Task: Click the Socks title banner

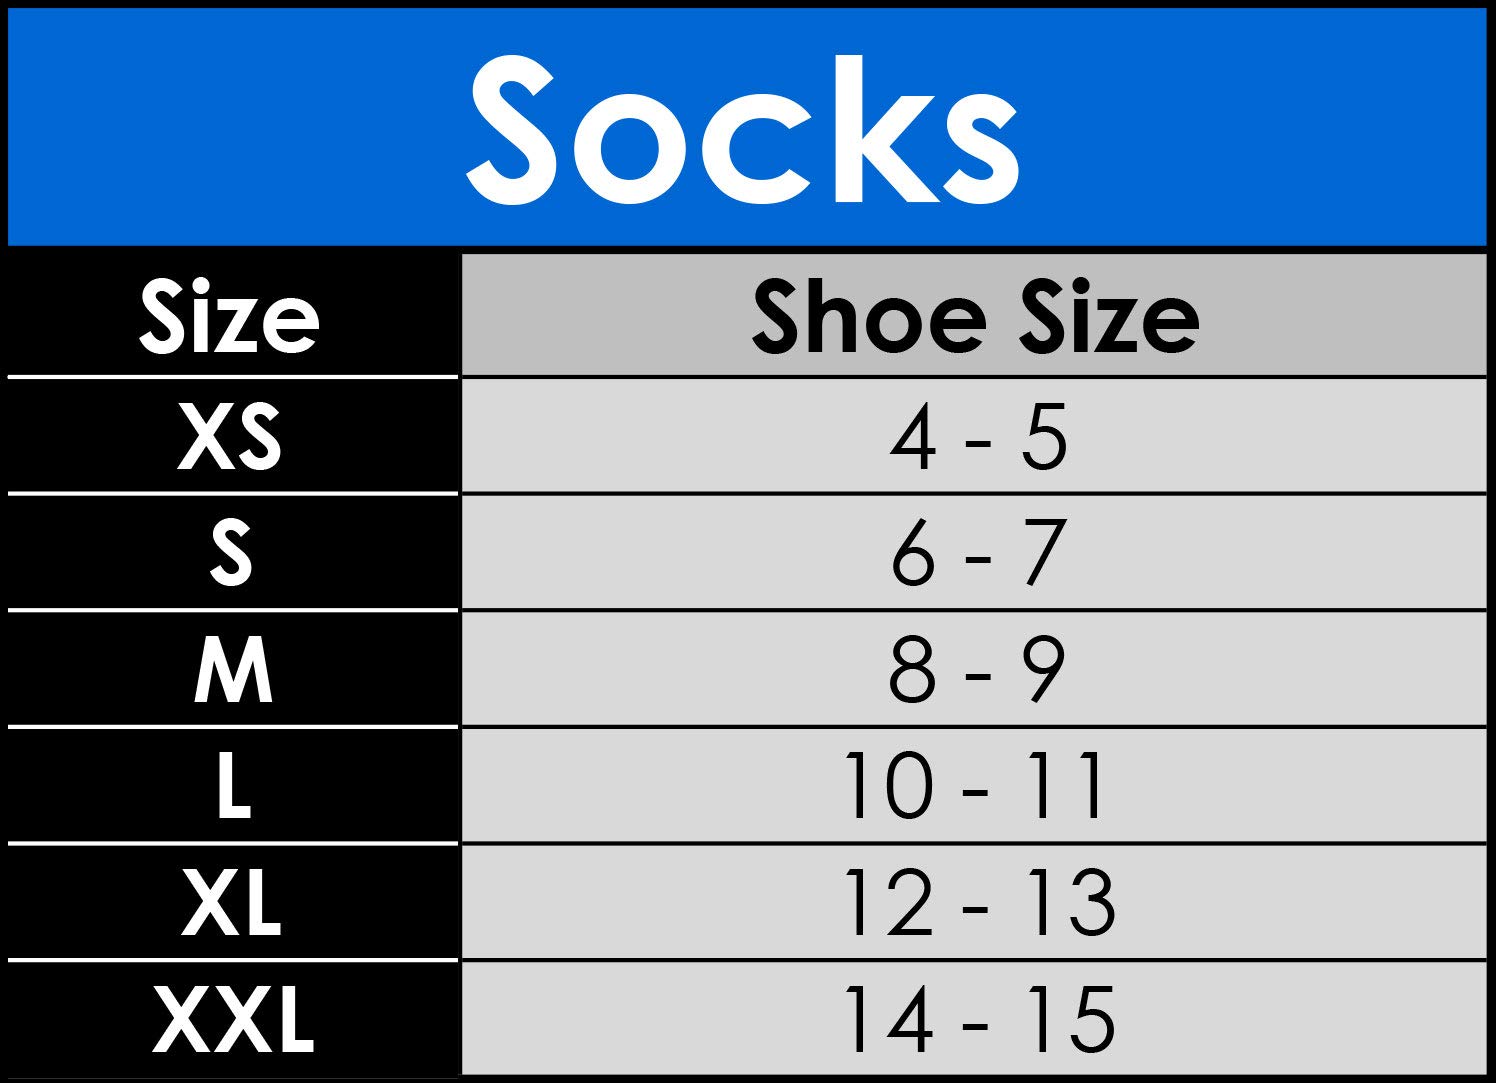Action: [745, 128]
